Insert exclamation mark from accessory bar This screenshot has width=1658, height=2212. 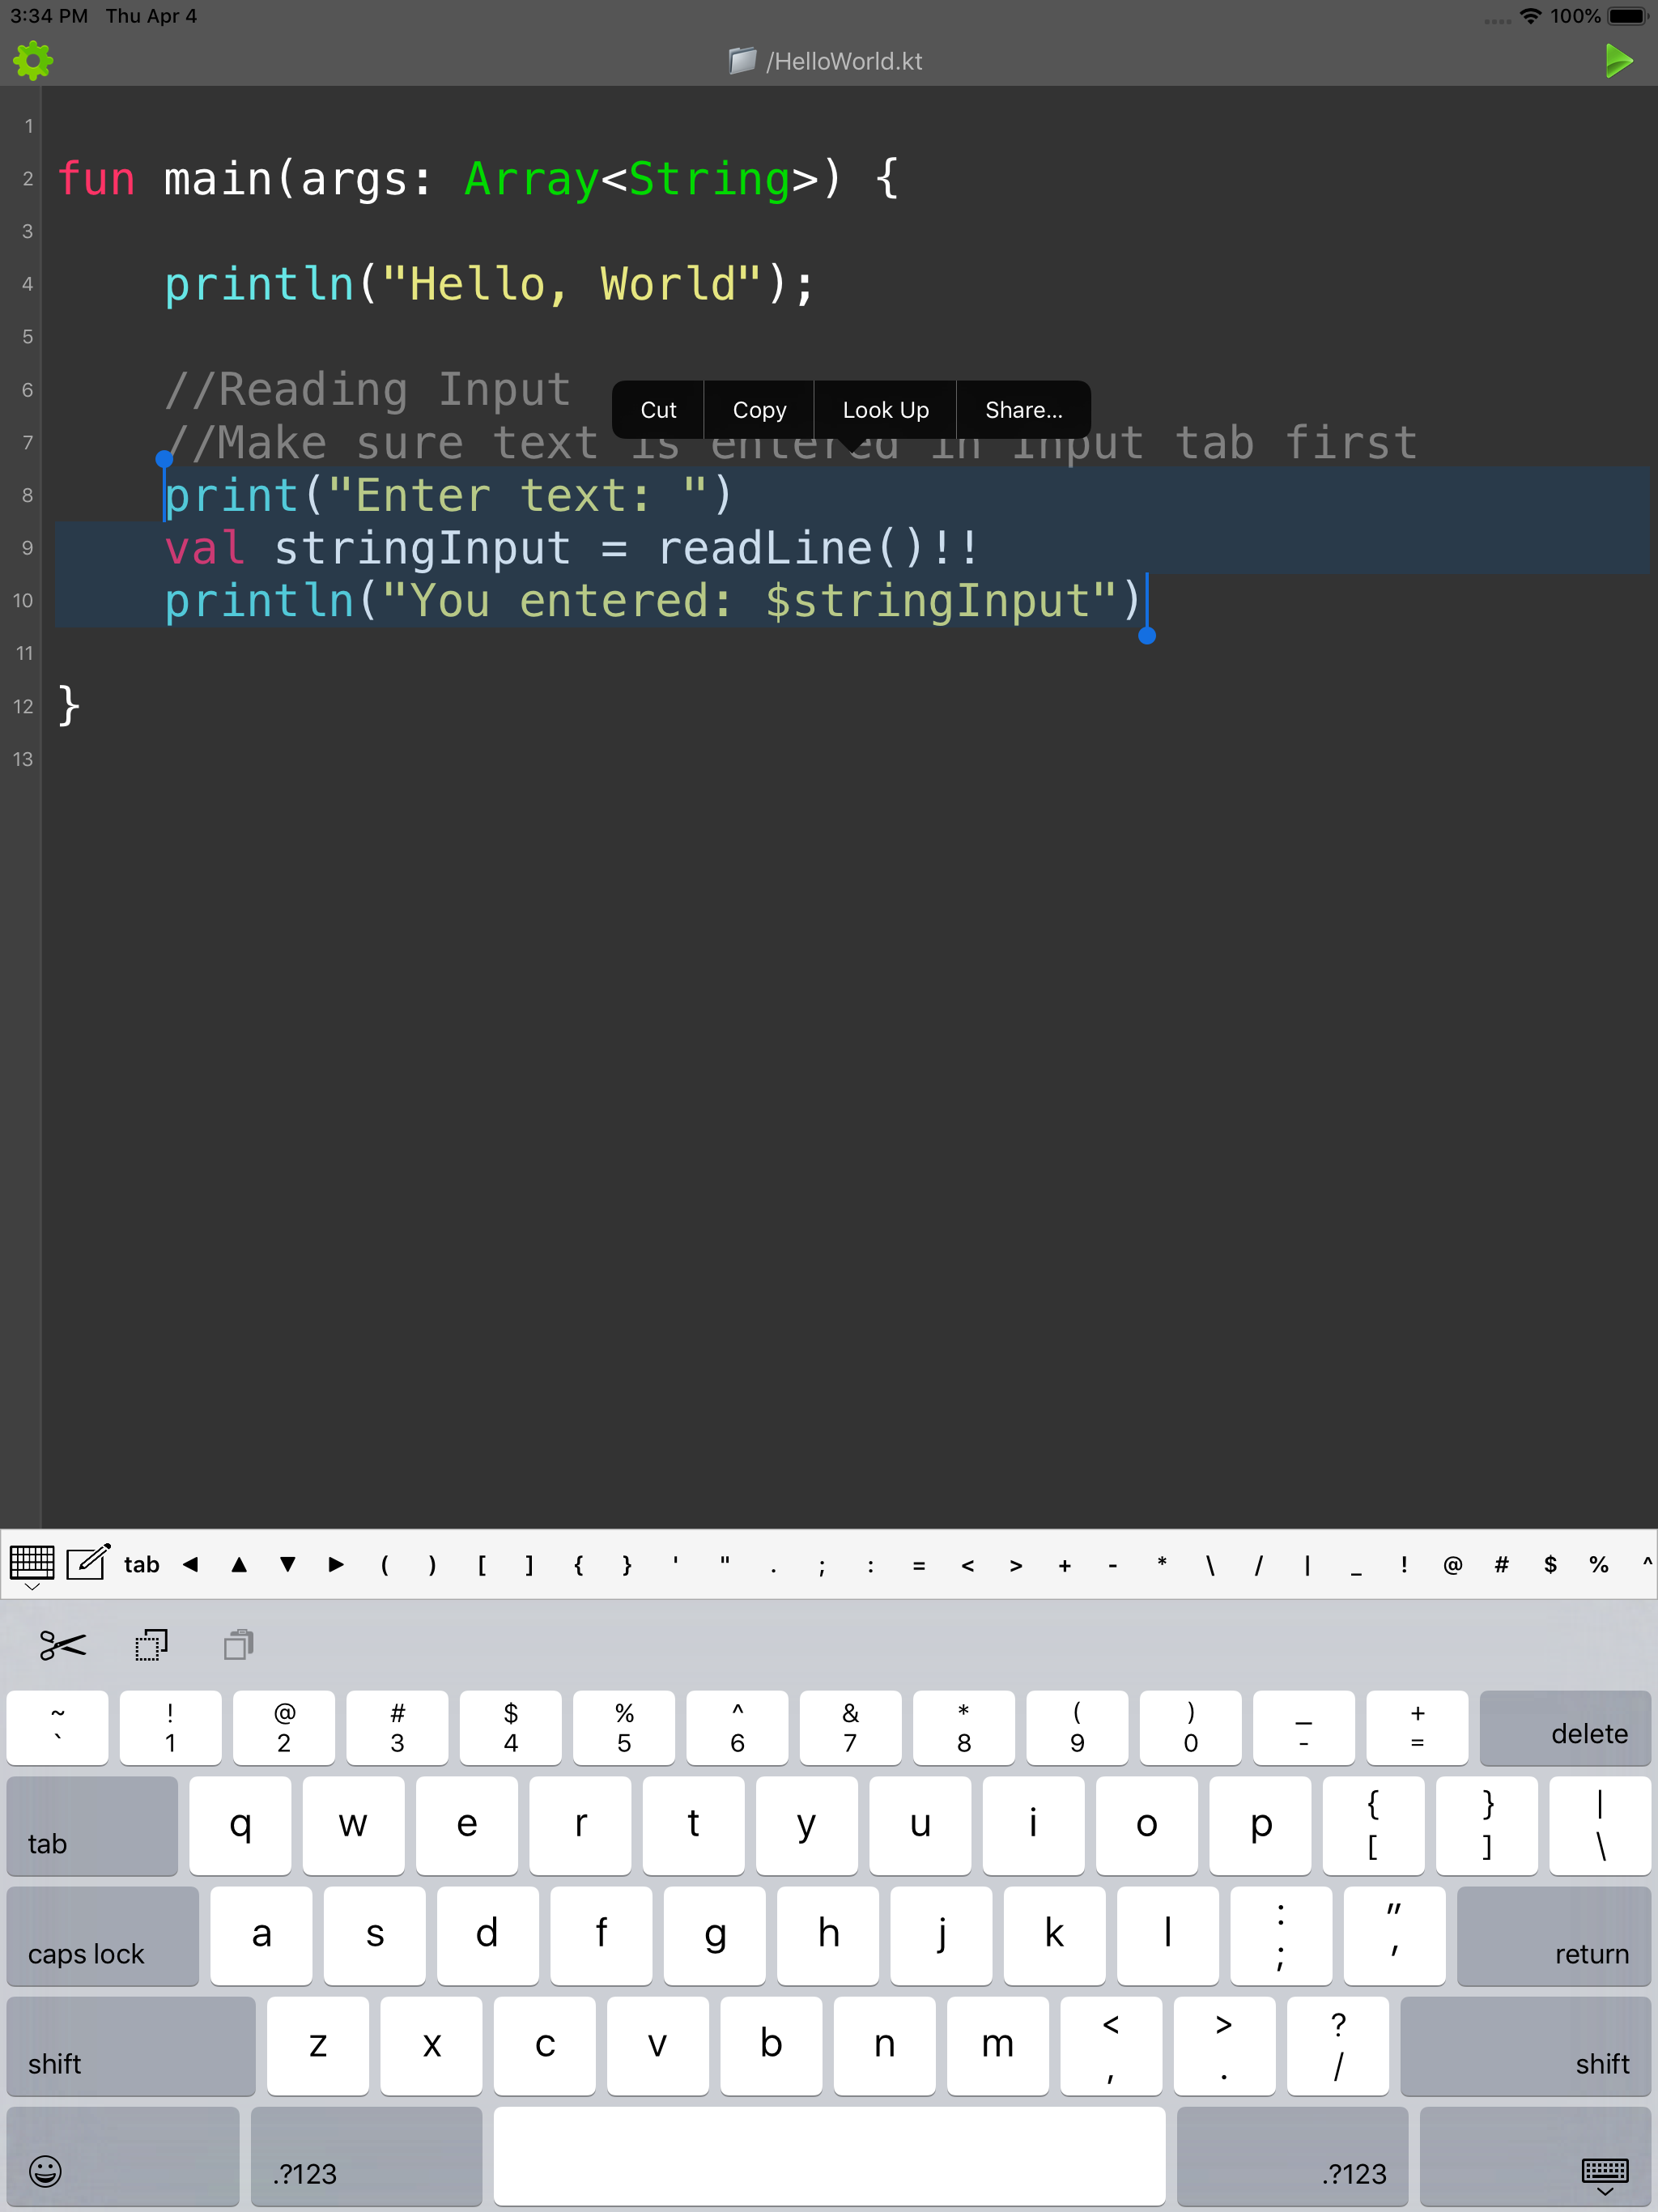click(x=1404, y=1565)
